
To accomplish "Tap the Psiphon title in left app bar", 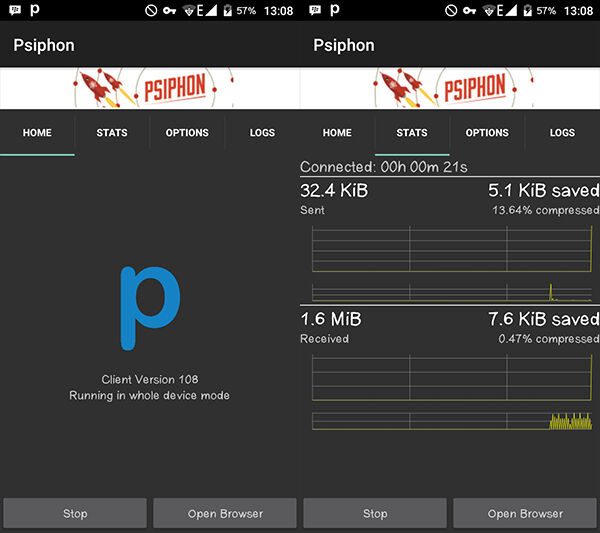I will [44, 46].
